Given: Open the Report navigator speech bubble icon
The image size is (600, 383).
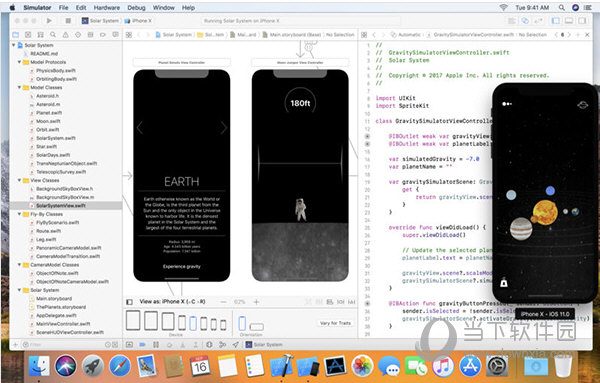Looking at the screenshot, I should tap(115, 34).
